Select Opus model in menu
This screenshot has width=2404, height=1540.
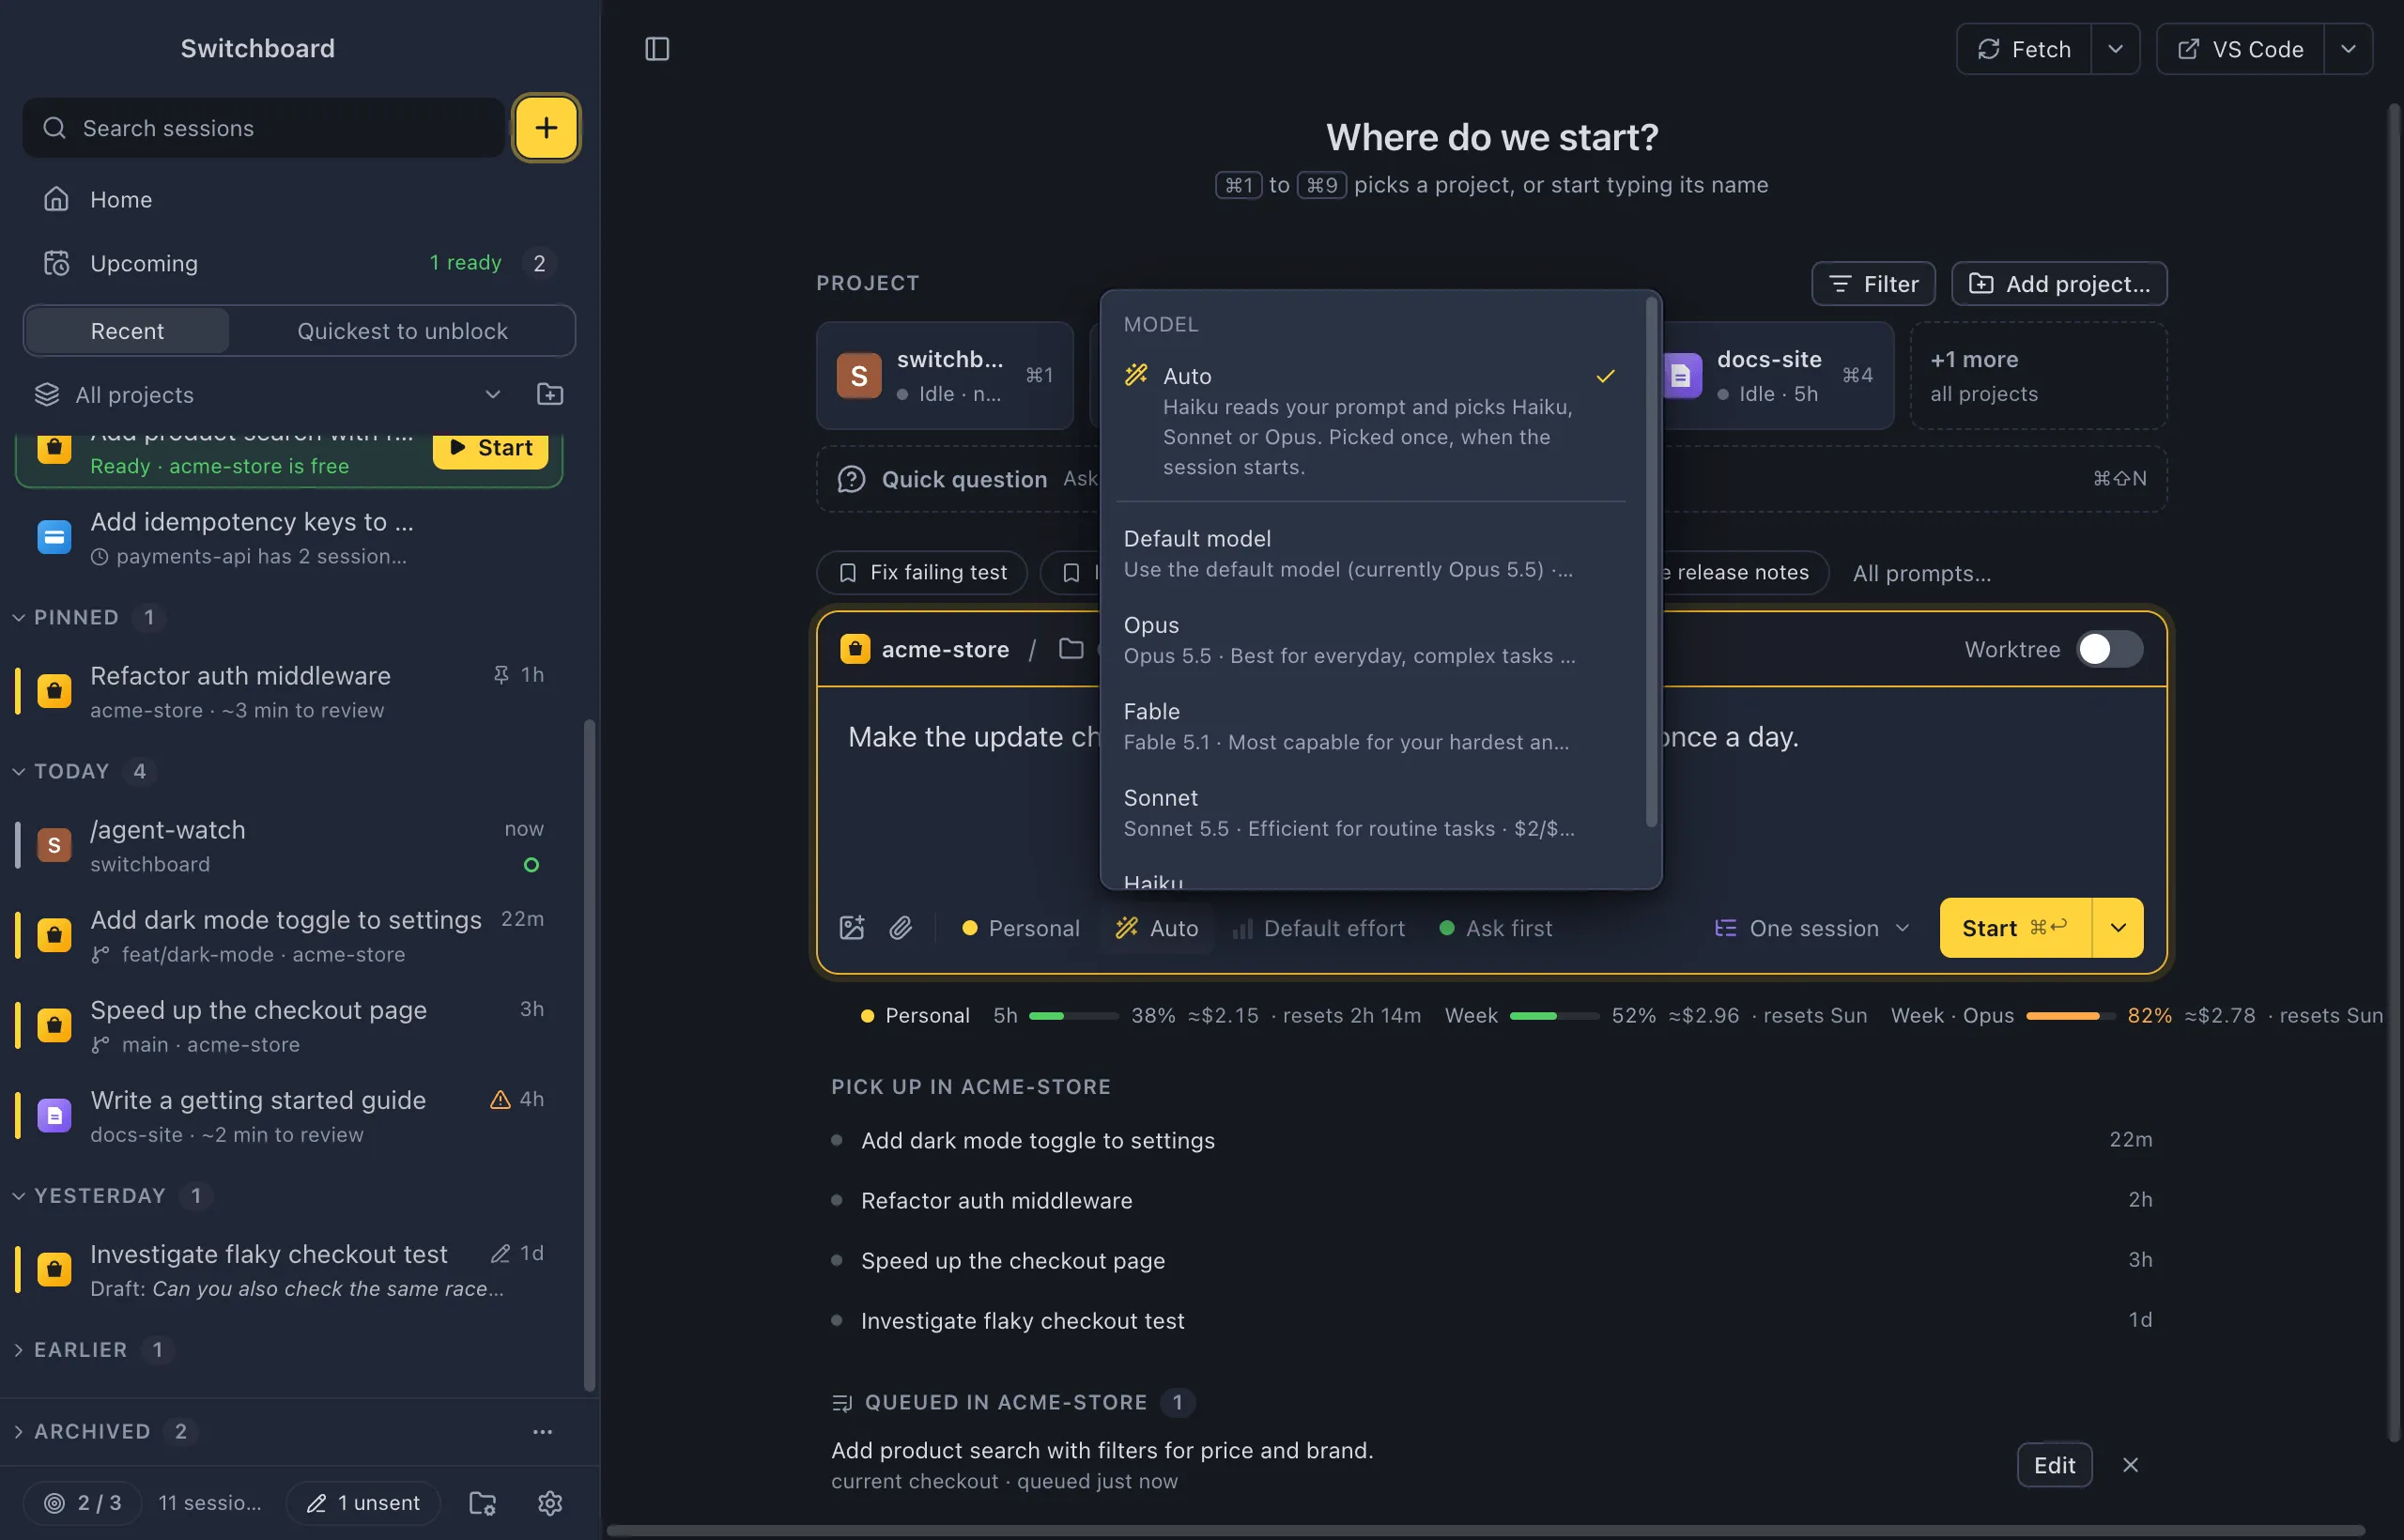pos(1370,640)
